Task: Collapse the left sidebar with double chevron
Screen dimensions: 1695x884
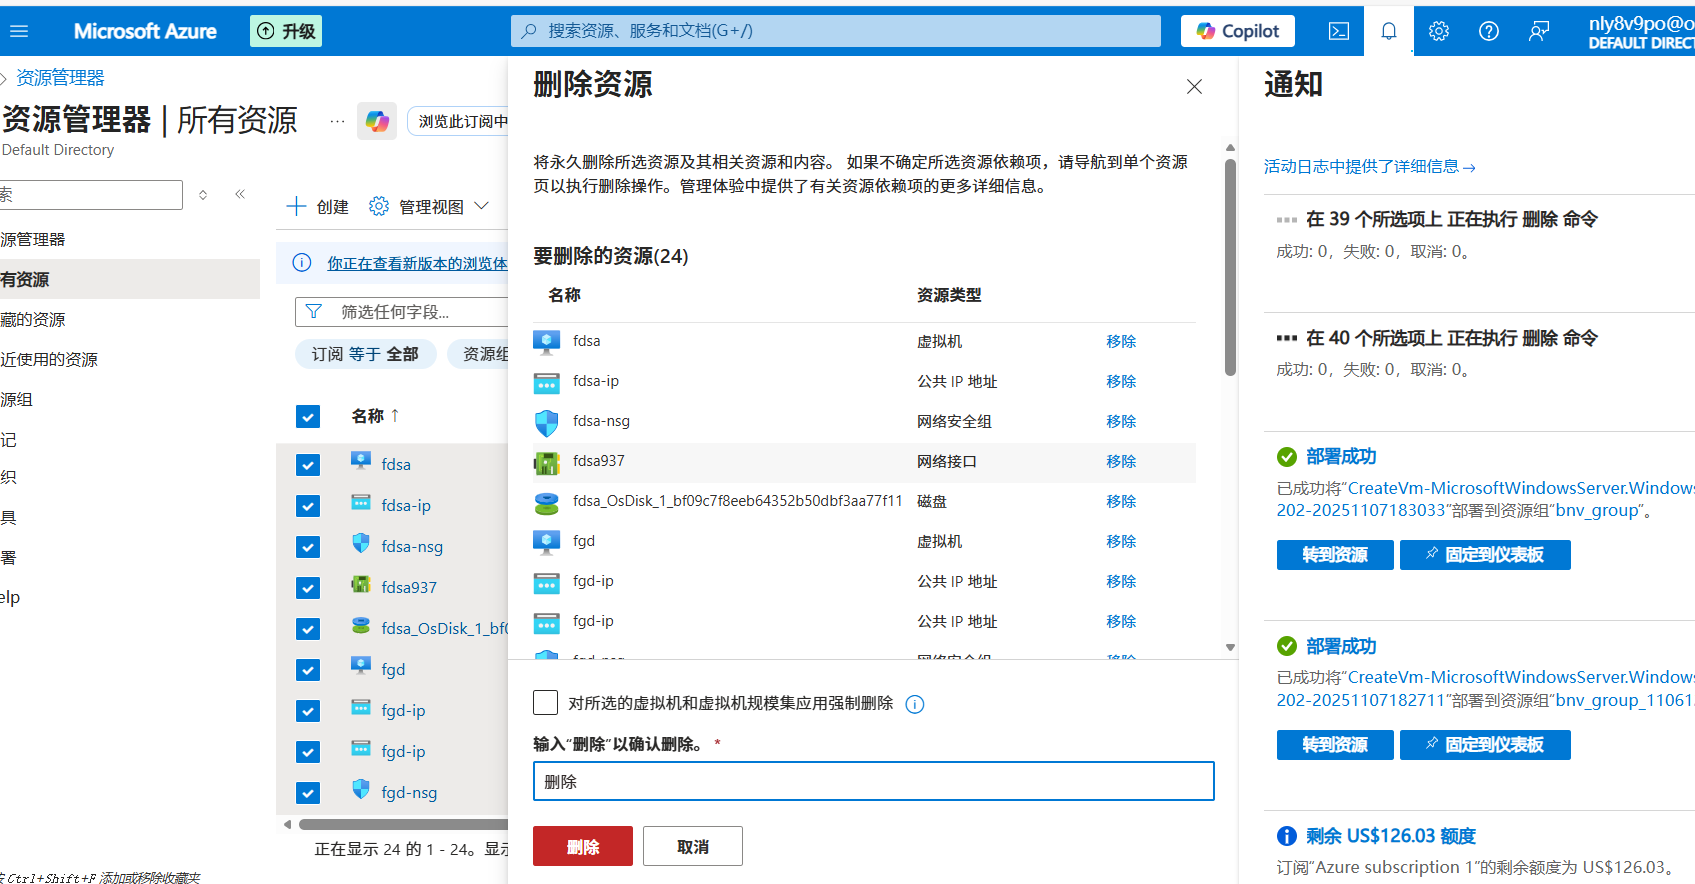Action: pos(240,194)
